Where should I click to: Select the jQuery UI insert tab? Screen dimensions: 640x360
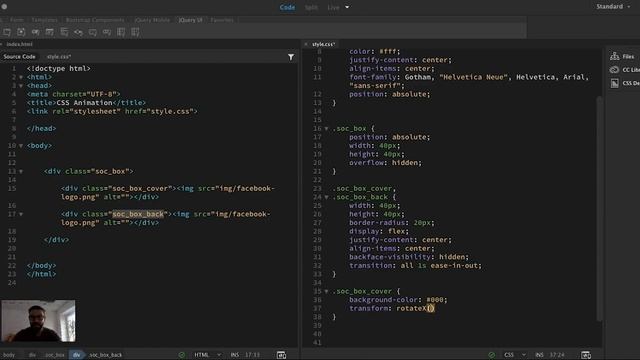click(190, 20)
